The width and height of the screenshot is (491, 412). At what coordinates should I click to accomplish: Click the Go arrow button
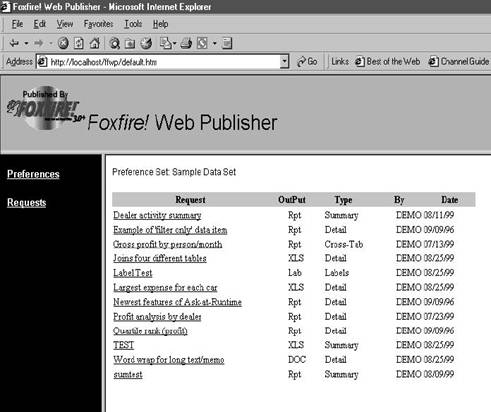click(x=307, y=62)
